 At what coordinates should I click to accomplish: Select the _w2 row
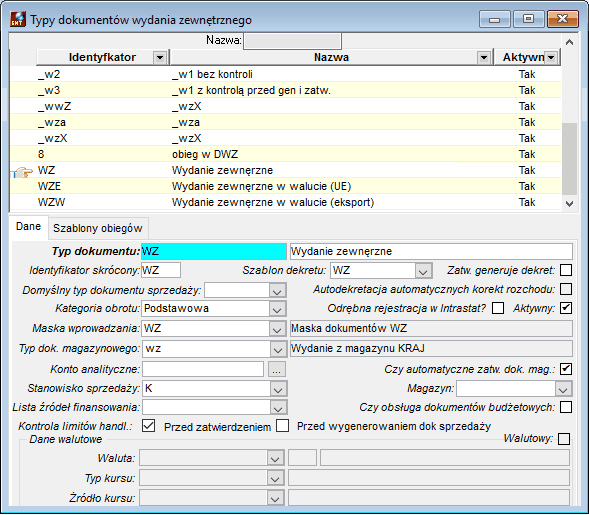(285, 74)
